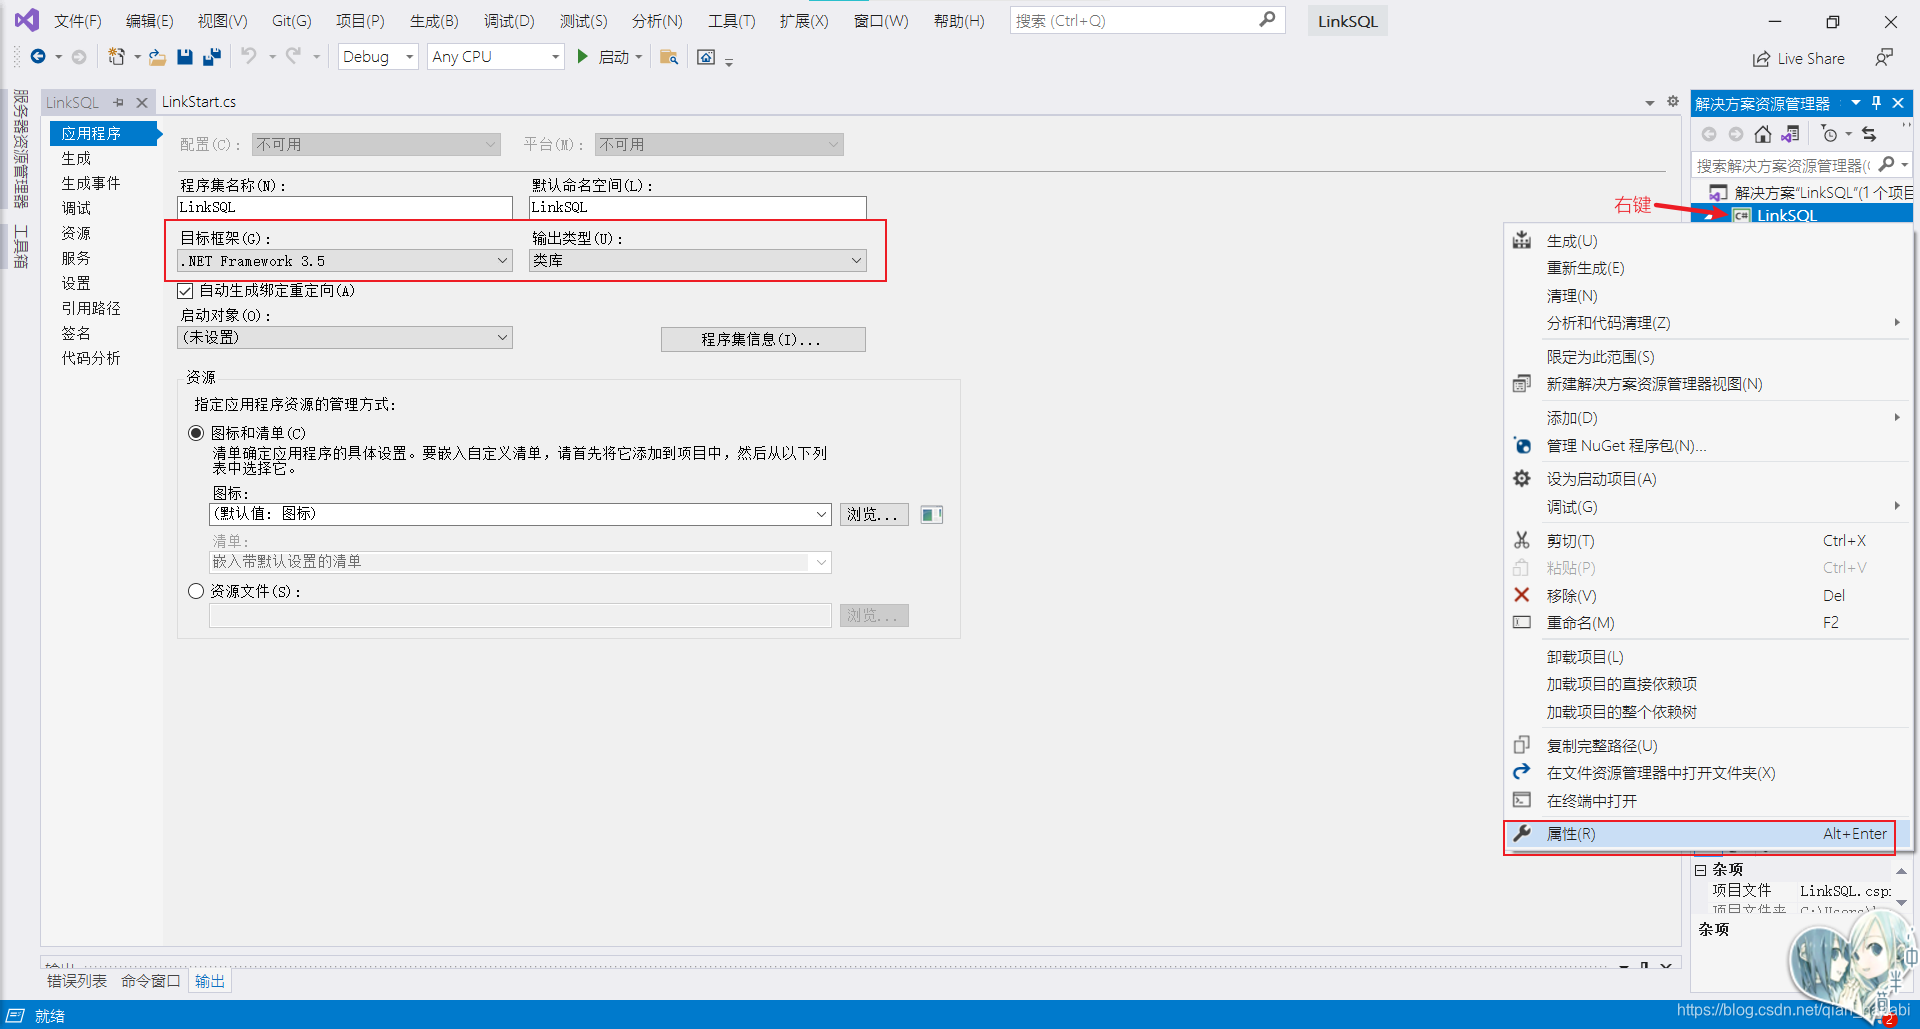The image size is (1920, 1029).
Task: Click the icon preview image beside Browse
Action: [931, 514]
